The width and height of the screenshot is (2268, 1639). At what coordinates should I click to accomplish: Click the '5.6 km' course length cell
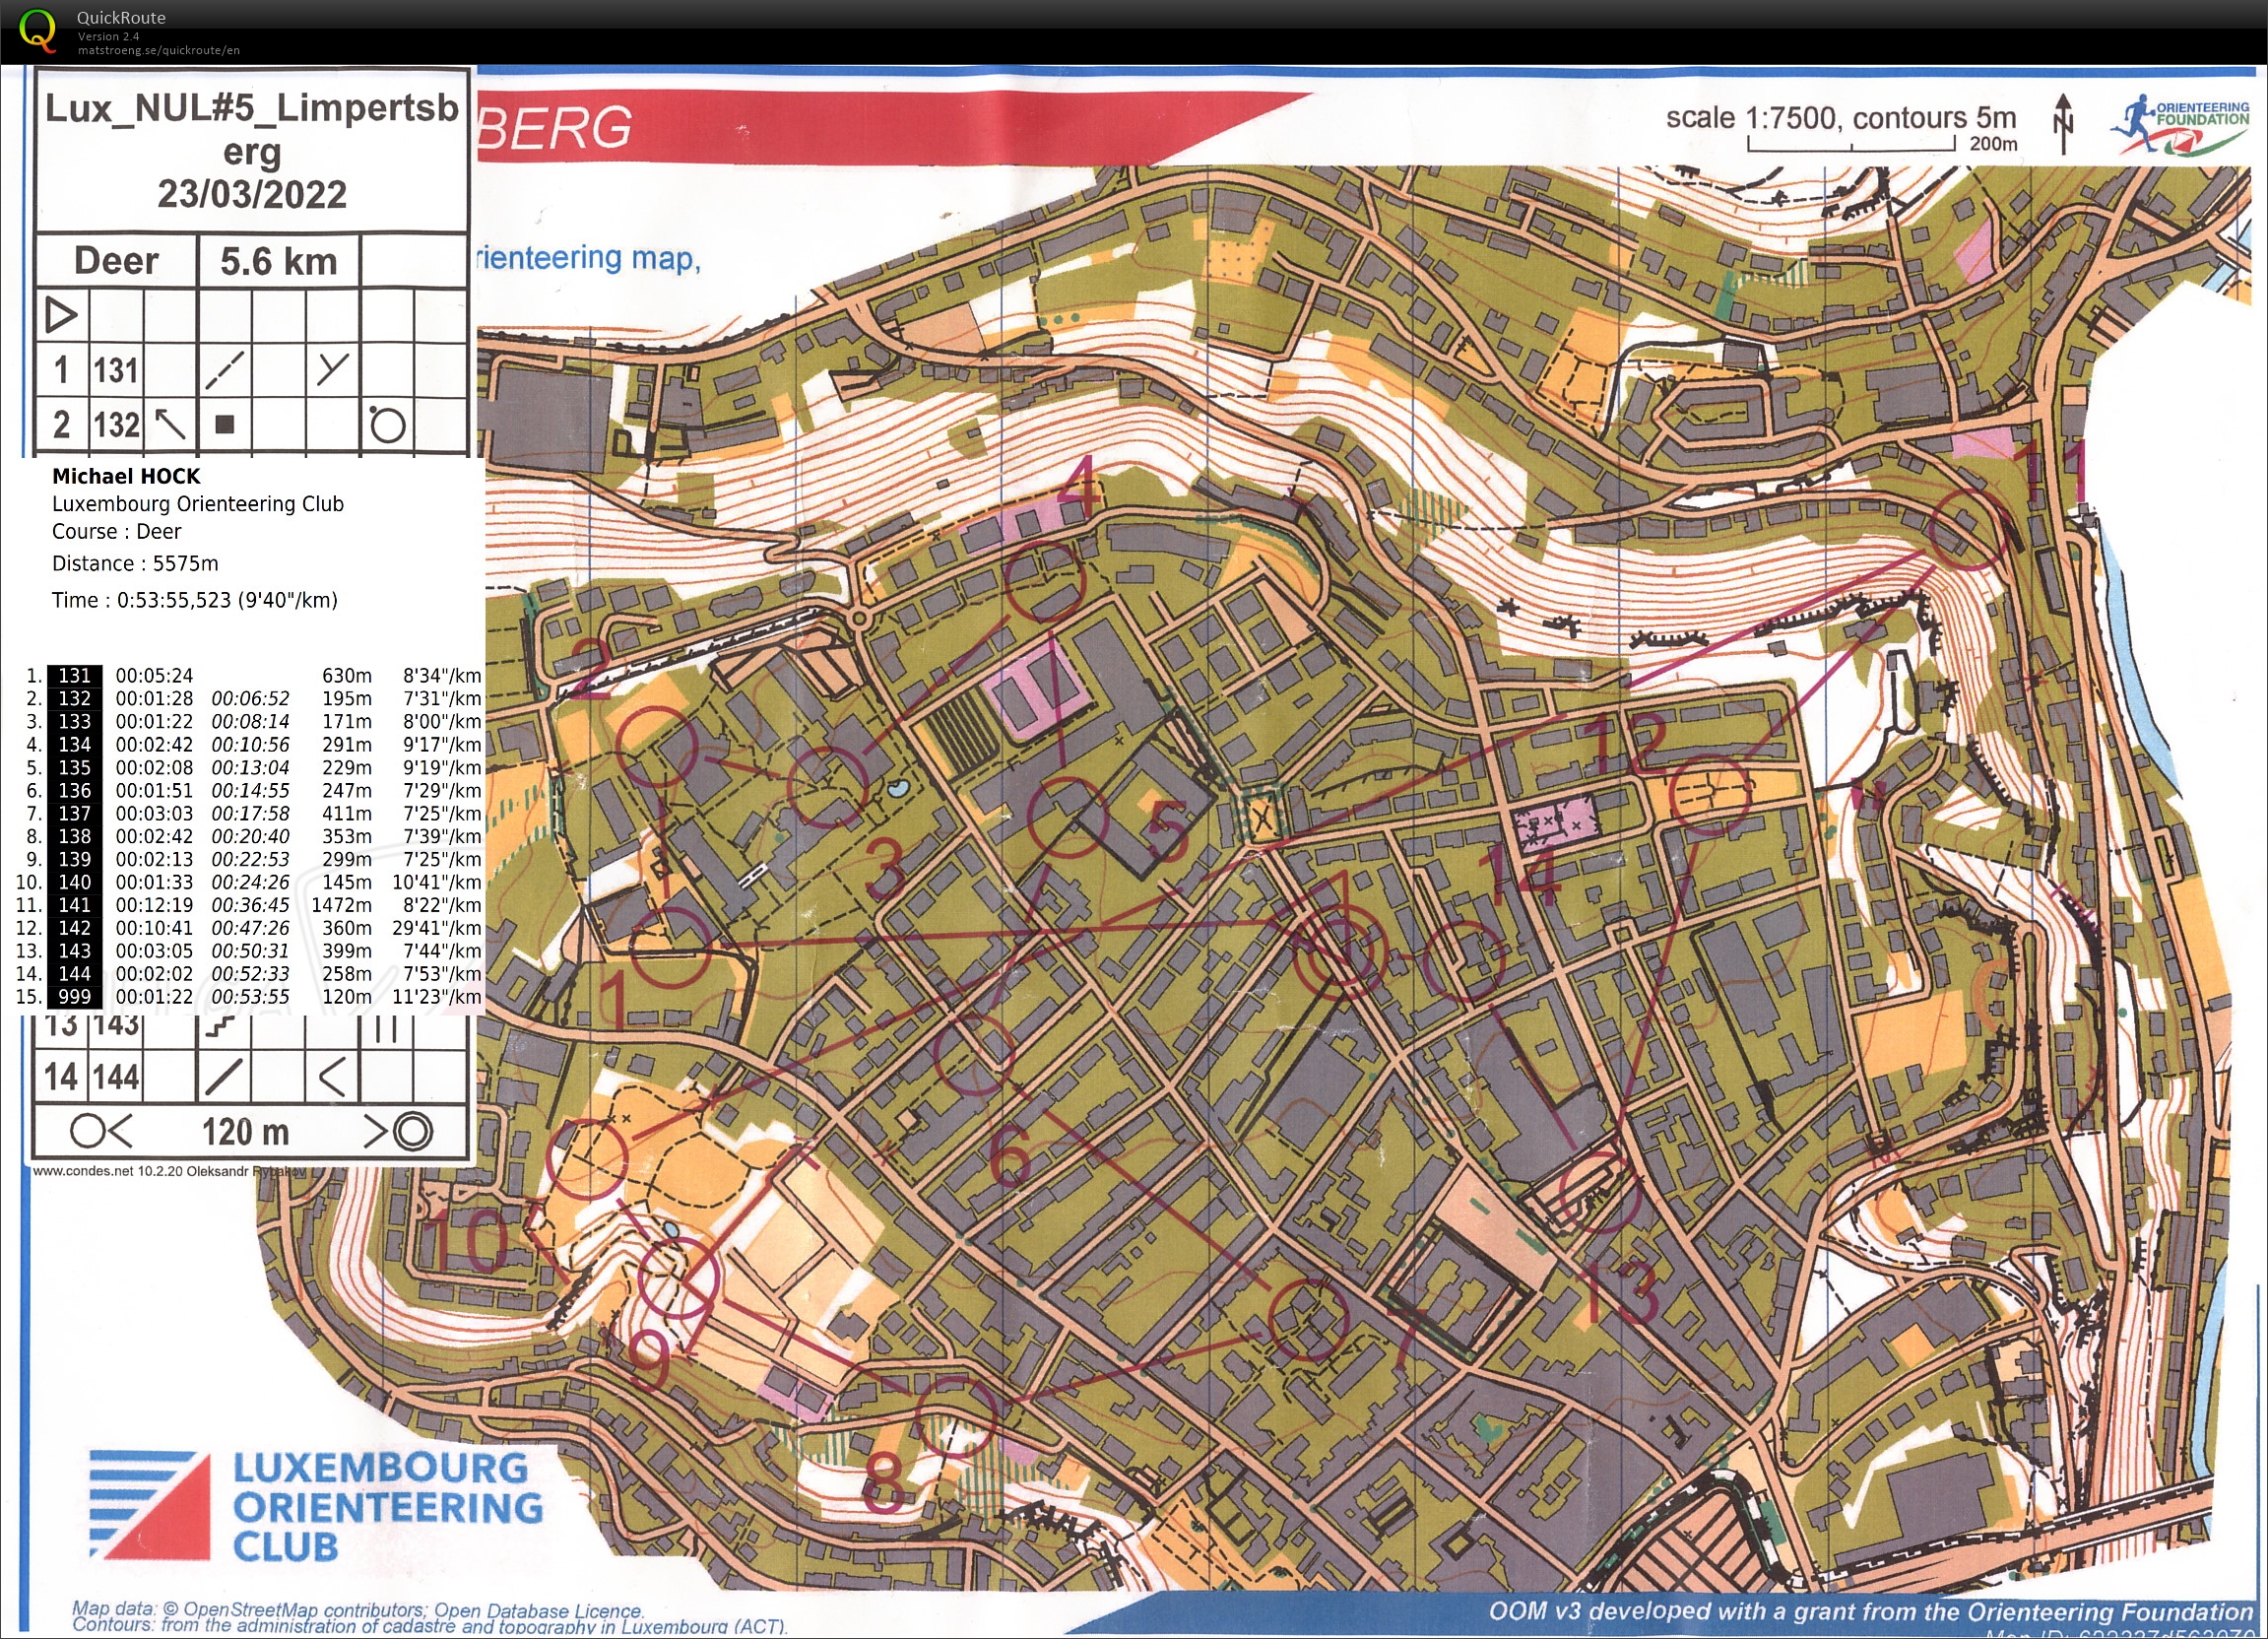(279, 262)
